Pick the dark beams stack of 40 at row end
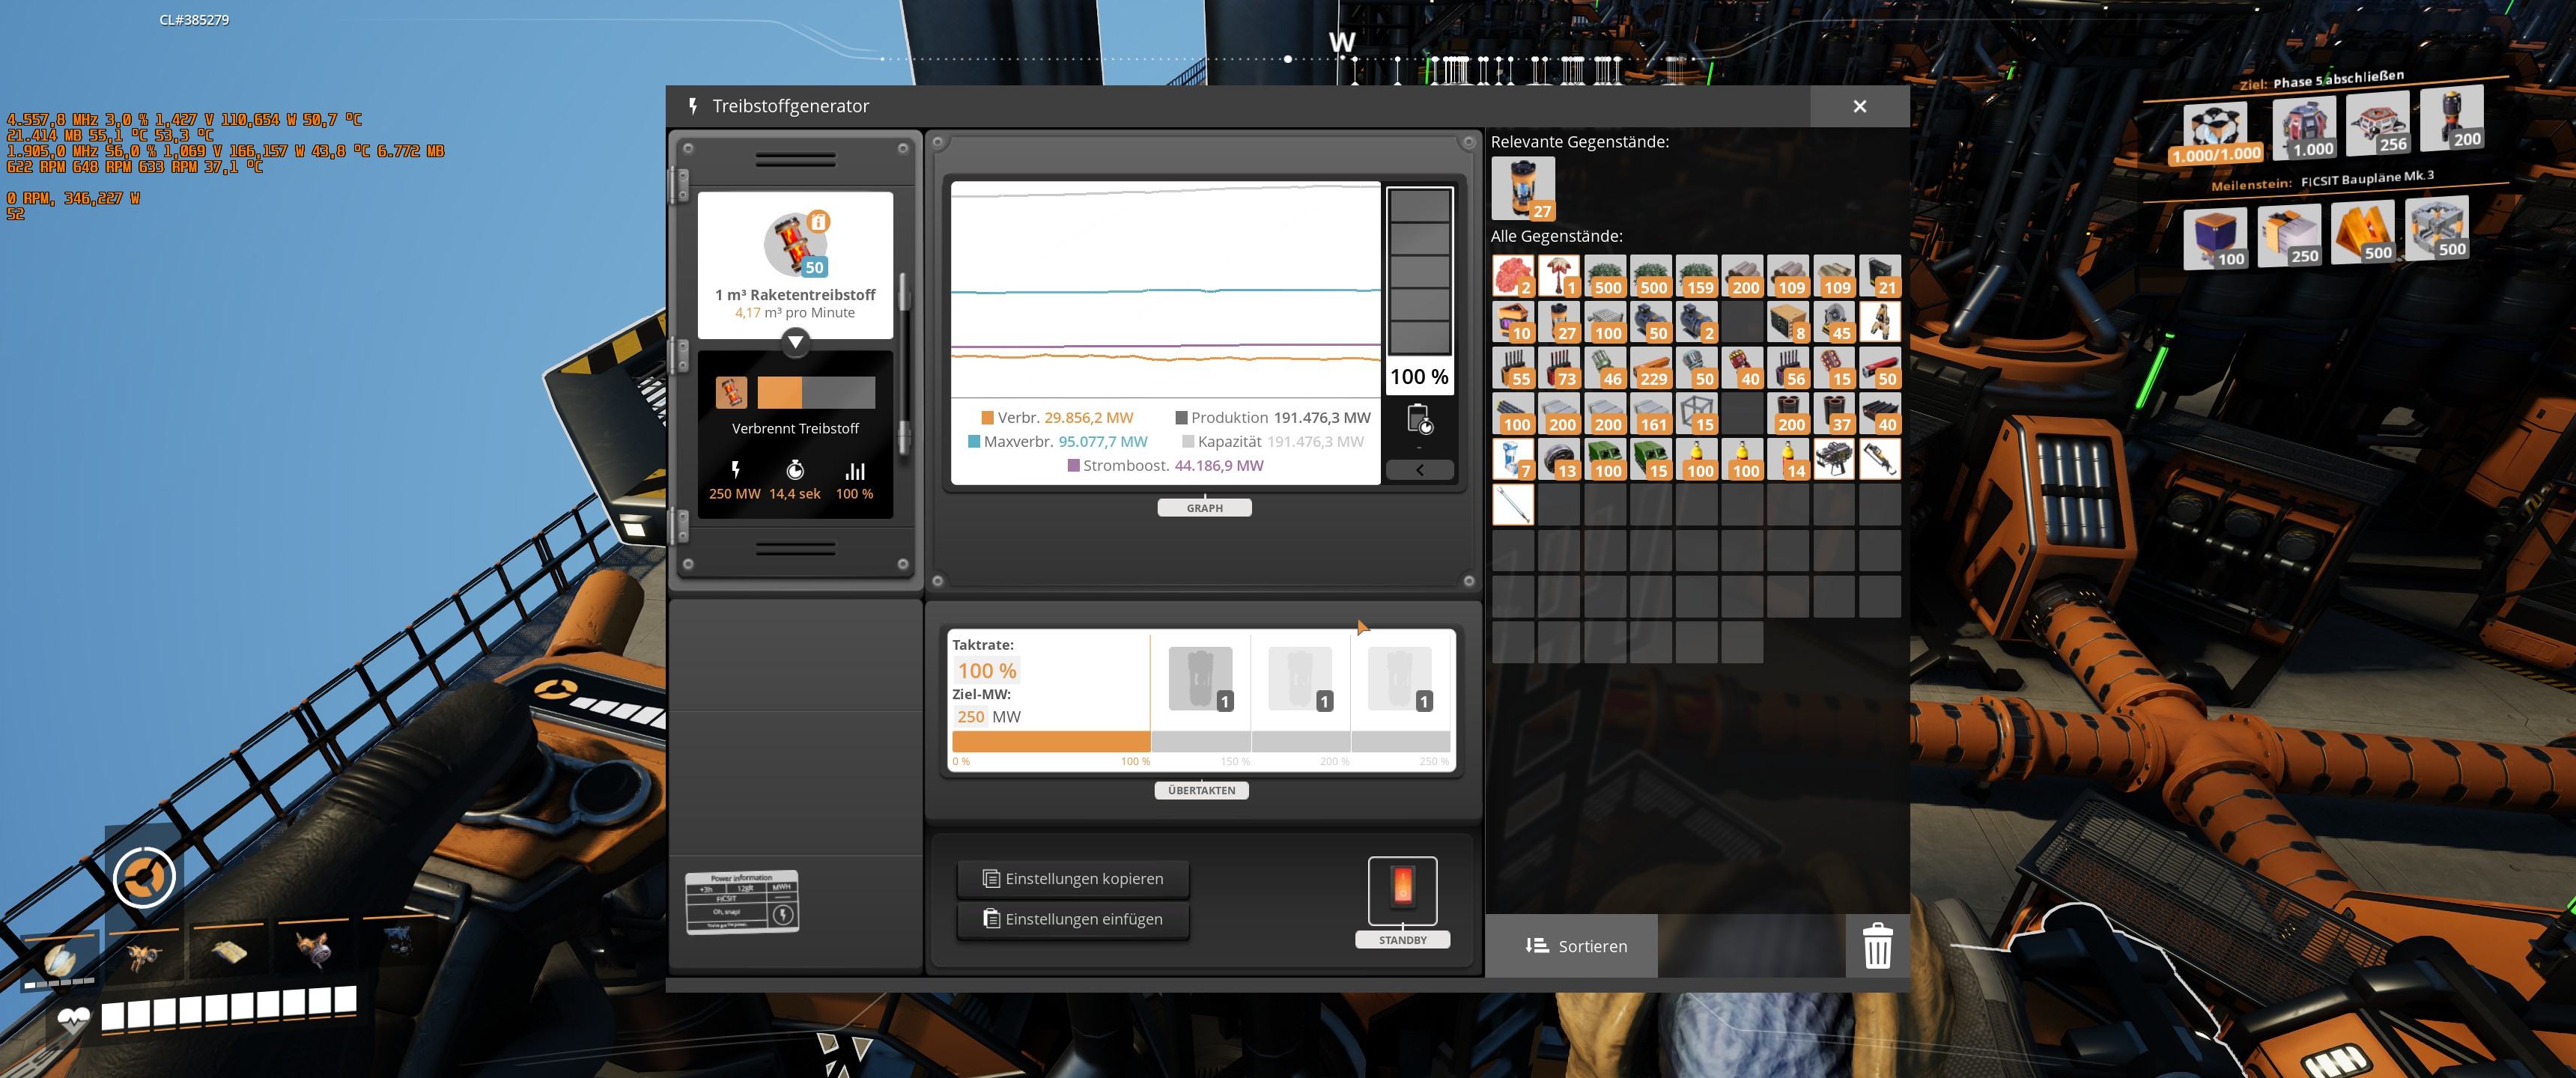This screenshot has height=1078, width=2576. click(x=1880, y=414)
